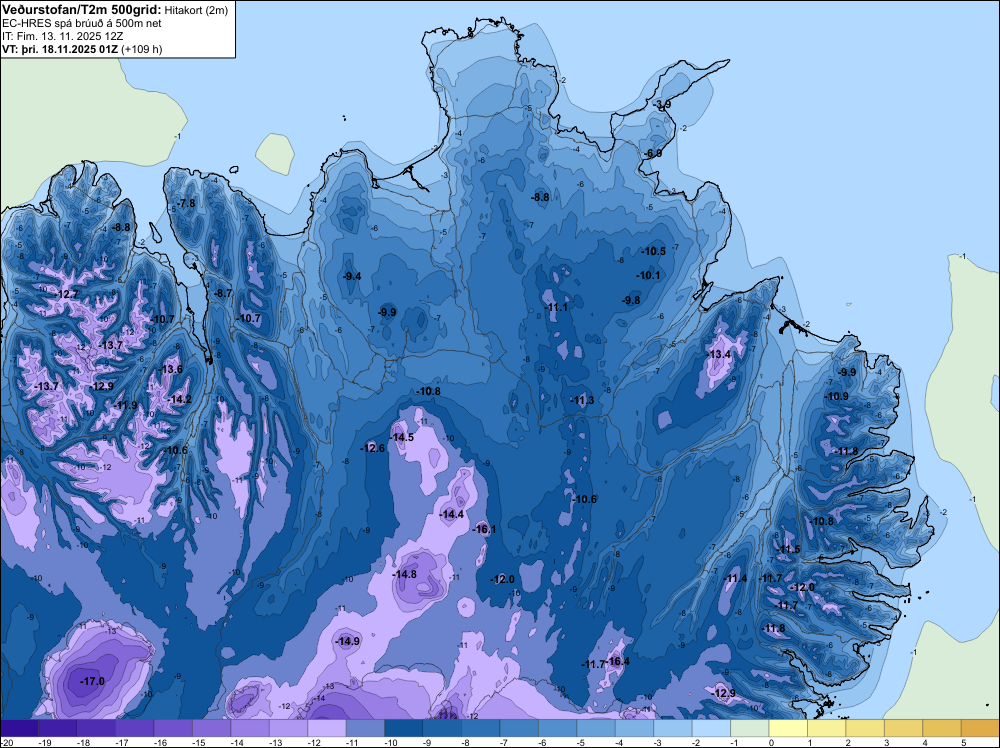Image resolution: width=1000 pixels, height=748 pixels.
Task: Click the orange legend swatch between 4 and 5
Action: click(x=941, y=728)
